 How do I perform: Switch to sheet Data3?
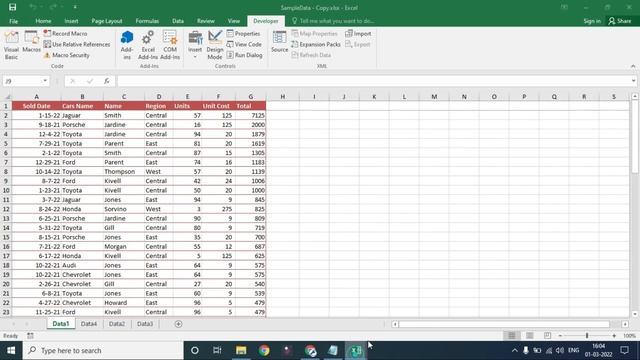(x=145, y=324)
